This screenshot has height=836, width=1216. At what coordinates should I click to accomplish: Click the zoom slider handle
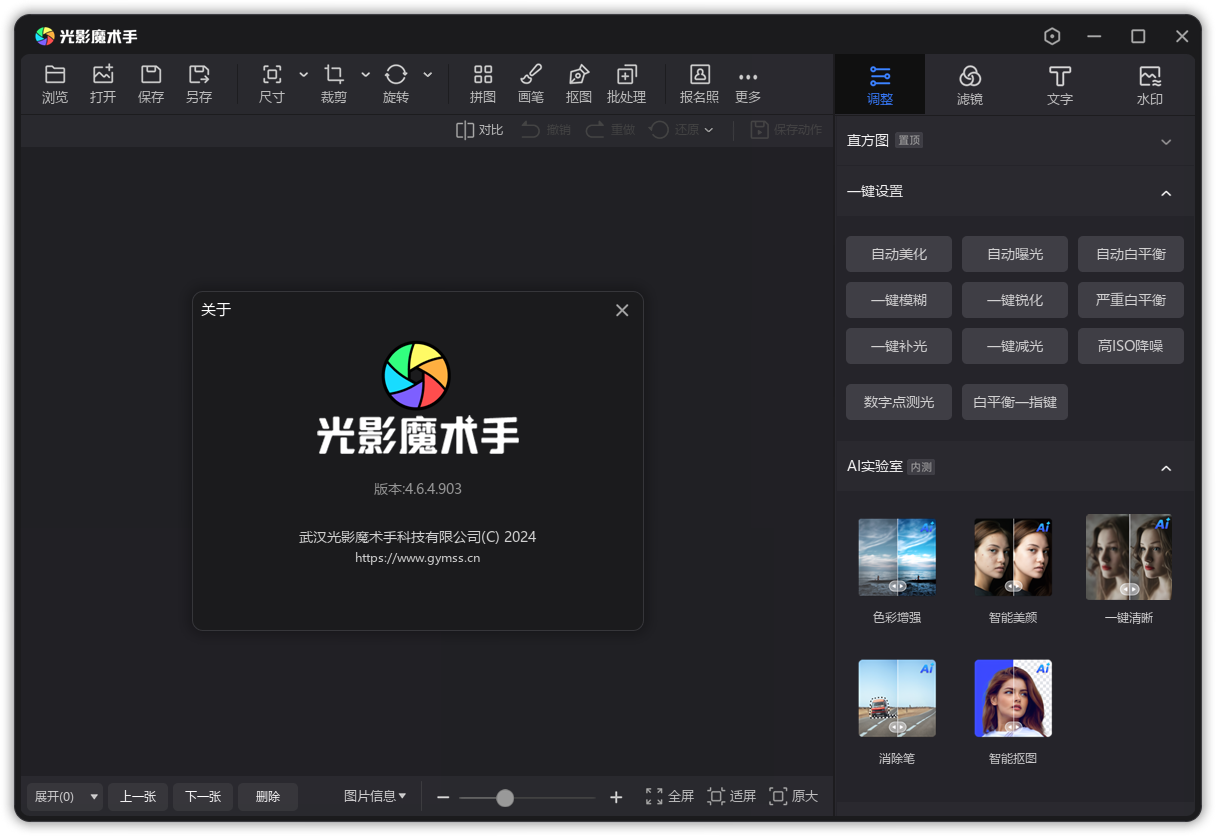pyautogui.click(x=505, y=797)
